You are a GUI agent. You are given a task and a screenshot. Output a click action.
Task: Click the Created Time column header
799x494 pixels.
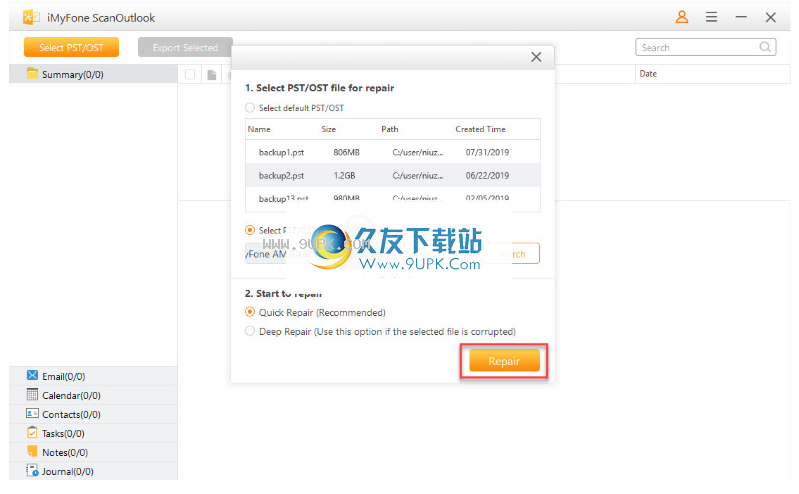[x=481, y=129]
